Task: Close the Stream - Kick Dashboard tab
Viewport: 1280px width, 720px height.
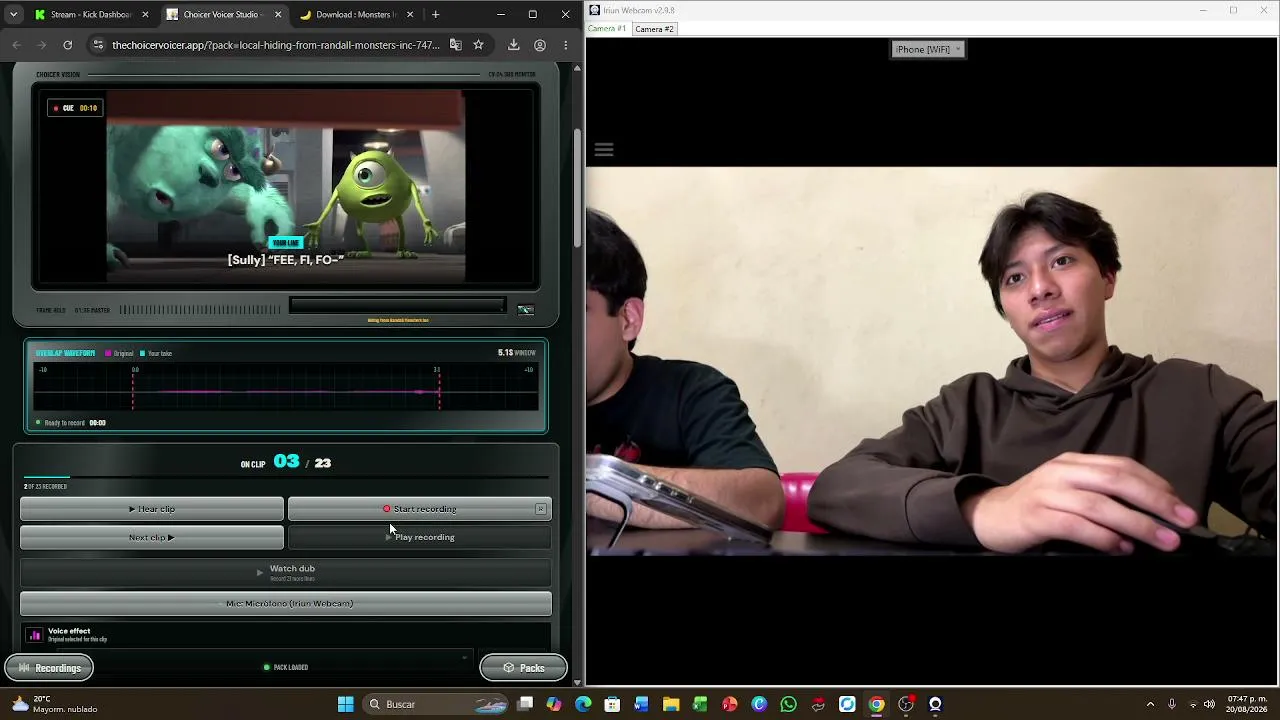Action: point(145,15)
